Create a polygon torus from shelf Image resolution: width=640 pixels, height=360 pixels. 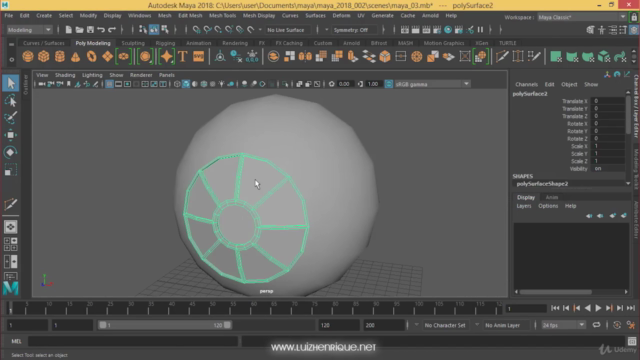tap(91, 56)
